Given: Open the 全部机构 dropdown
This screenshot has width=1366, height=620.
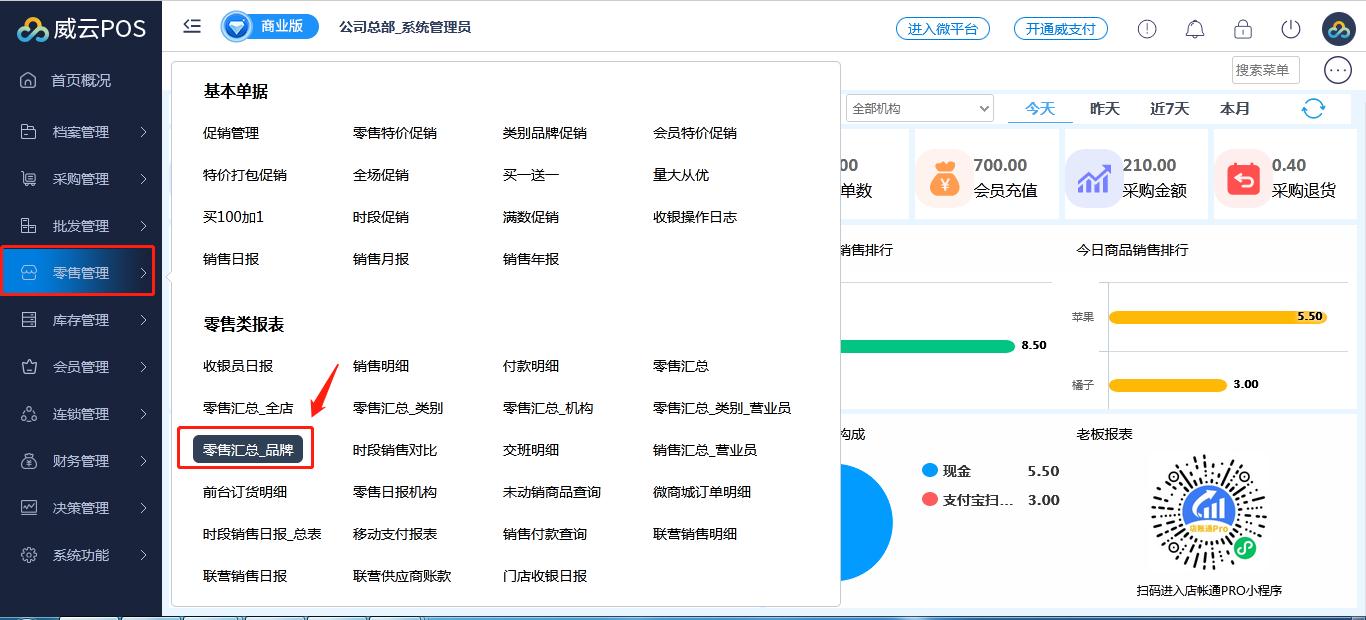Looking at the screenshot, I should [x=919, y=109].
